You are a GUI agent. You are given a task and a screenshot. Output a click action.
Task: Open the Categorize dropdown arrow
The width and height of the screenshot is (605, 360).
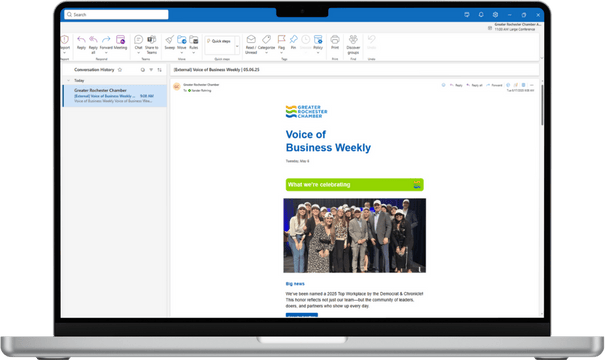(x=266, y=53)
